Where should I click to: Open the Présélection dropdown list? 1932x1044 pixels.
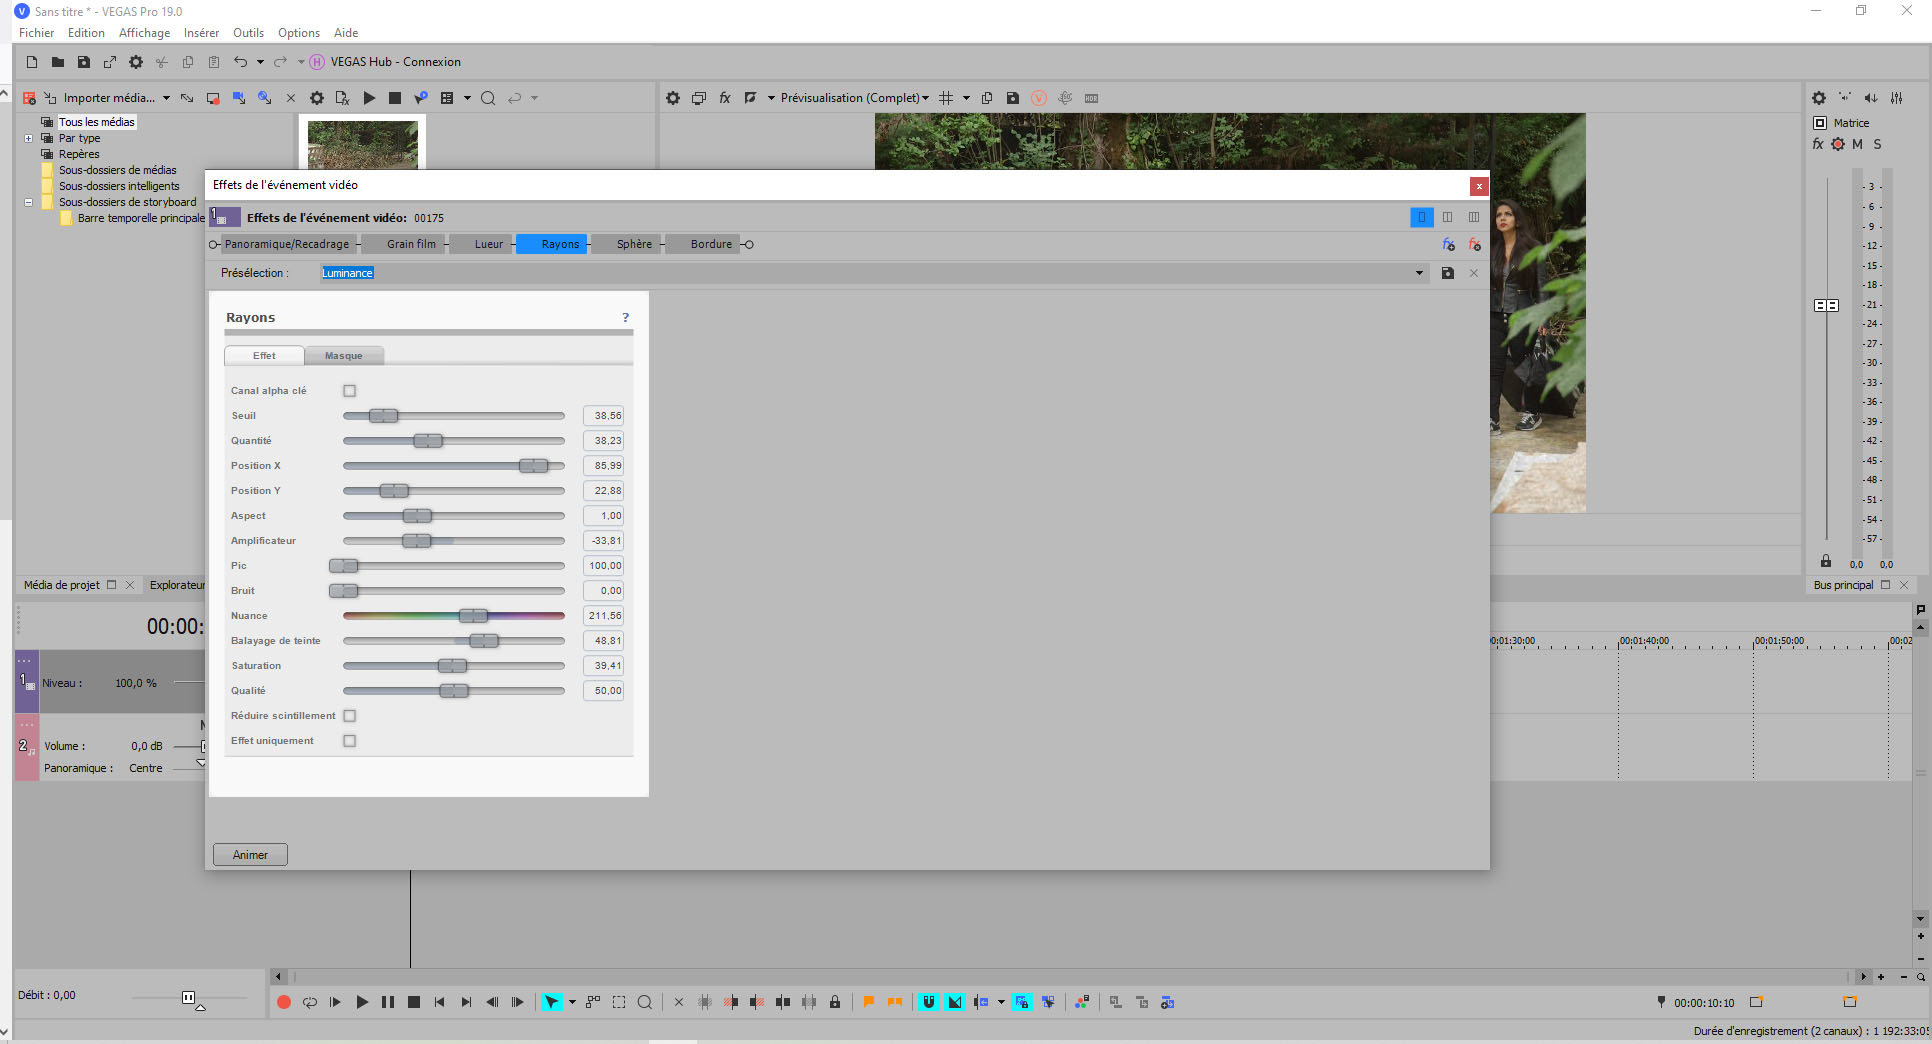(x=1419, y=273)
